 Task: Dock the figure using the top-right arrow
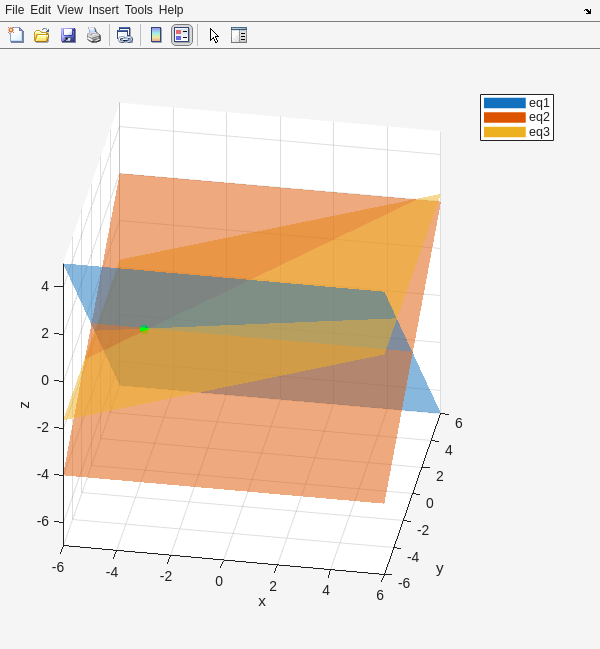[587, 10]
